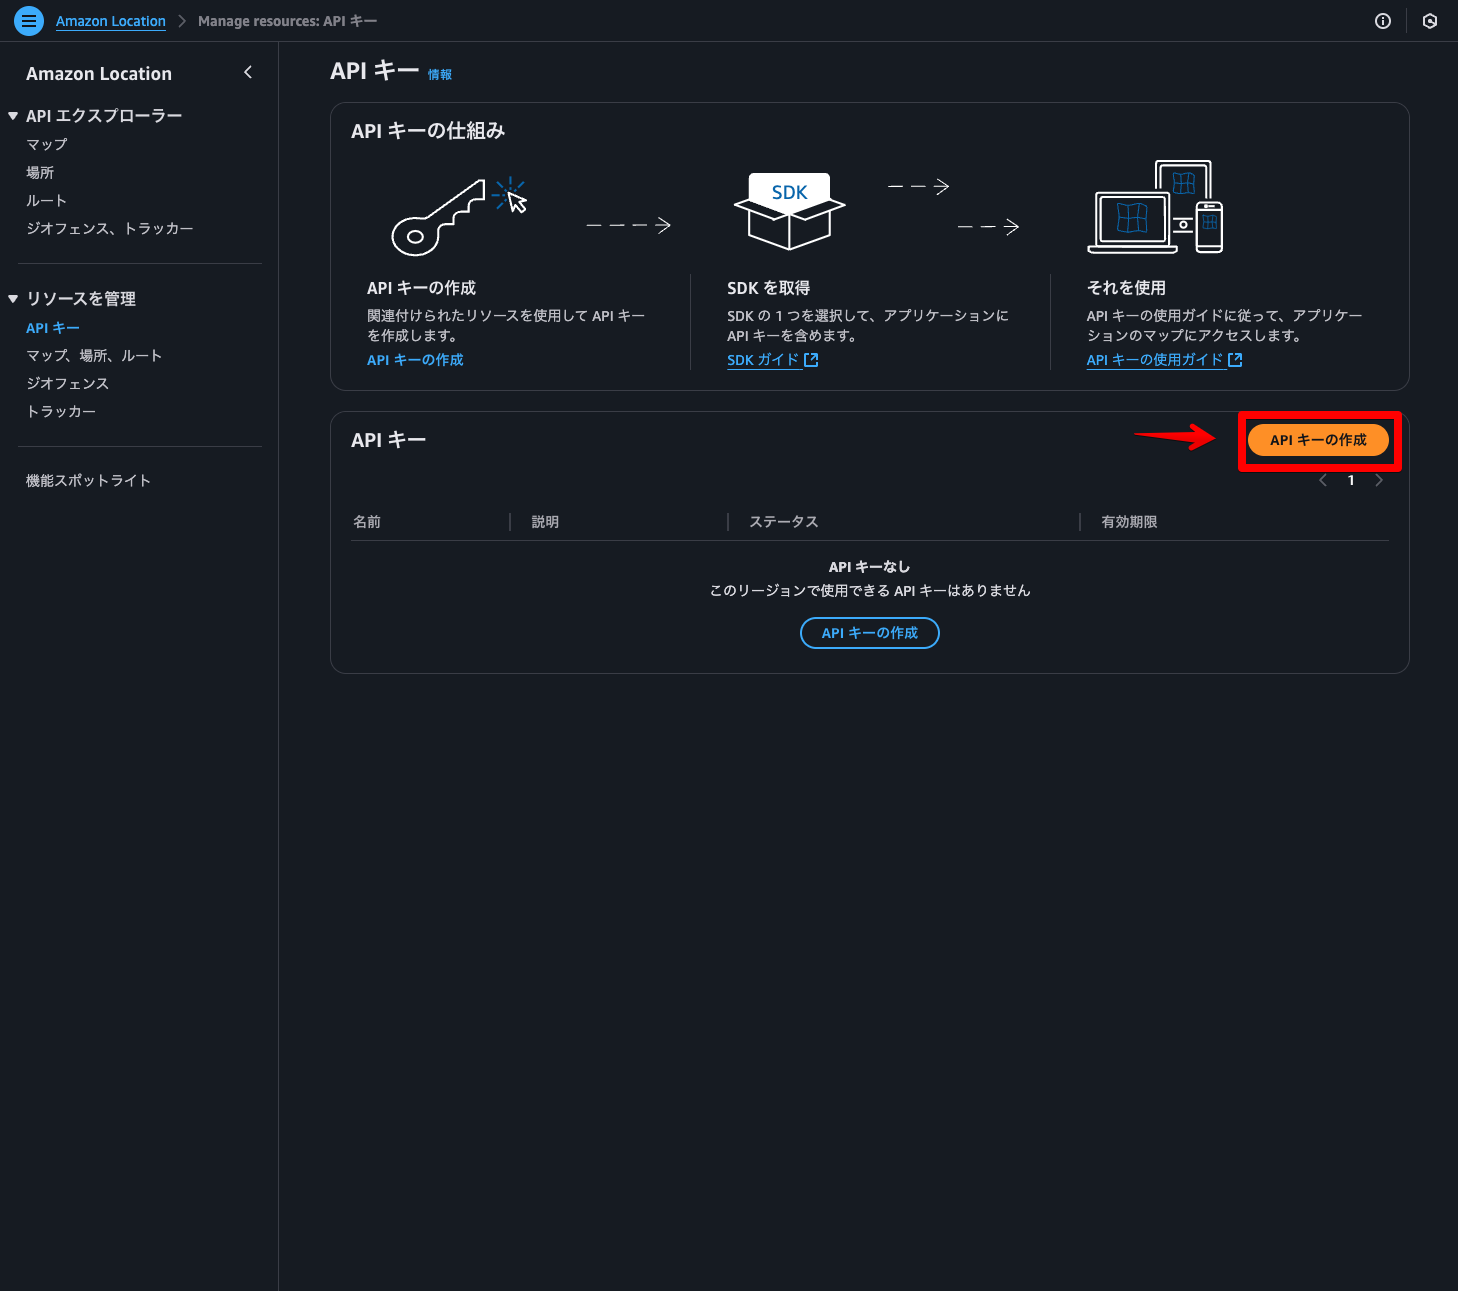Click API キーの作成 link in how-it-works card
The image size is (1458, 1291).
pyautogui.click(x=415, y=360)
